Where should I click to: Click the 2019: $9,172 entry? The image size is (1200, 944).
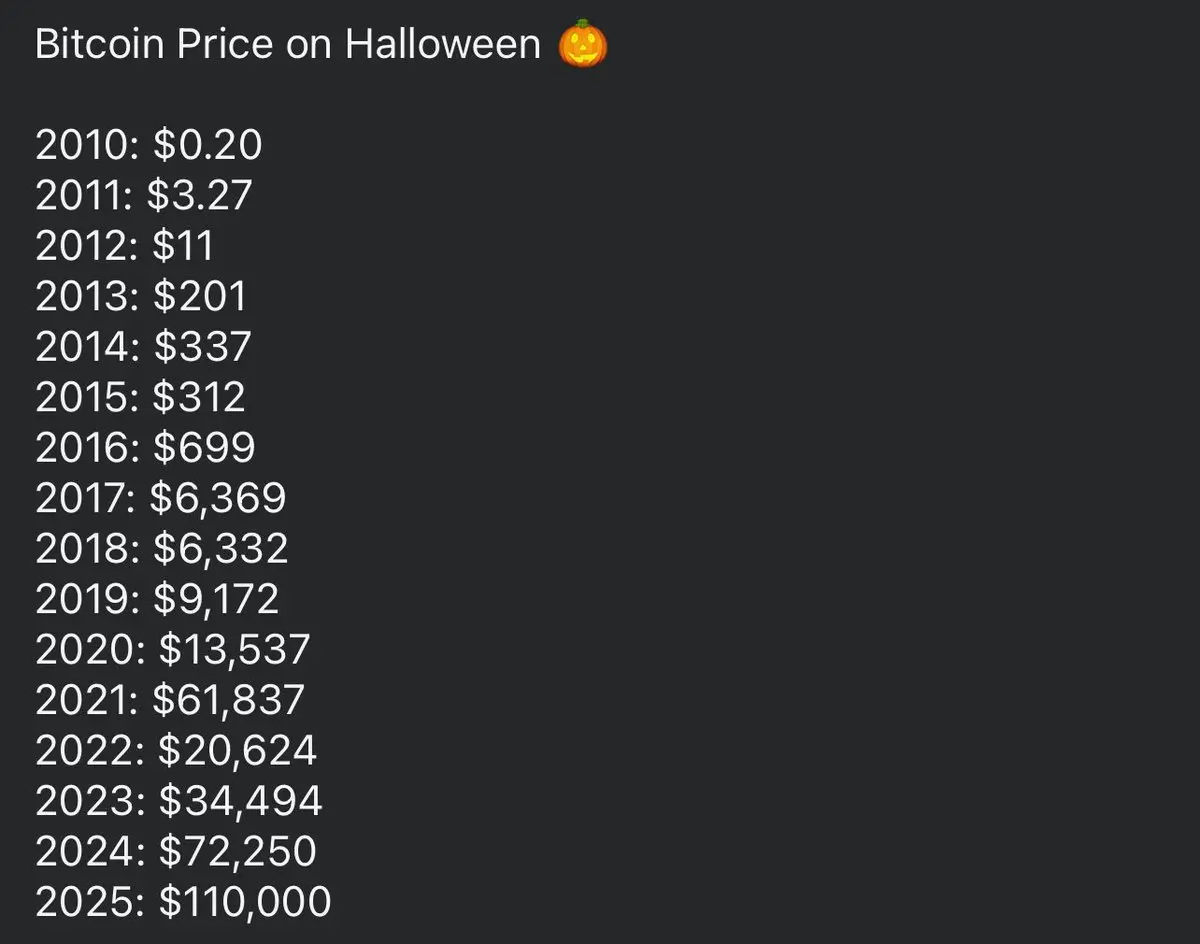[158, 599]
